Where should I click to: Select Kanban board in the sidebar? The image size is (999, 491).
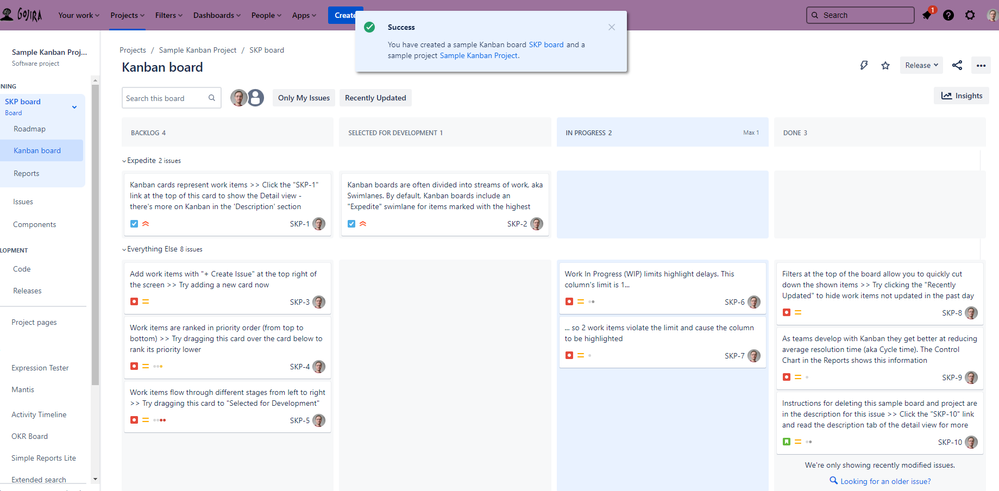43,151
